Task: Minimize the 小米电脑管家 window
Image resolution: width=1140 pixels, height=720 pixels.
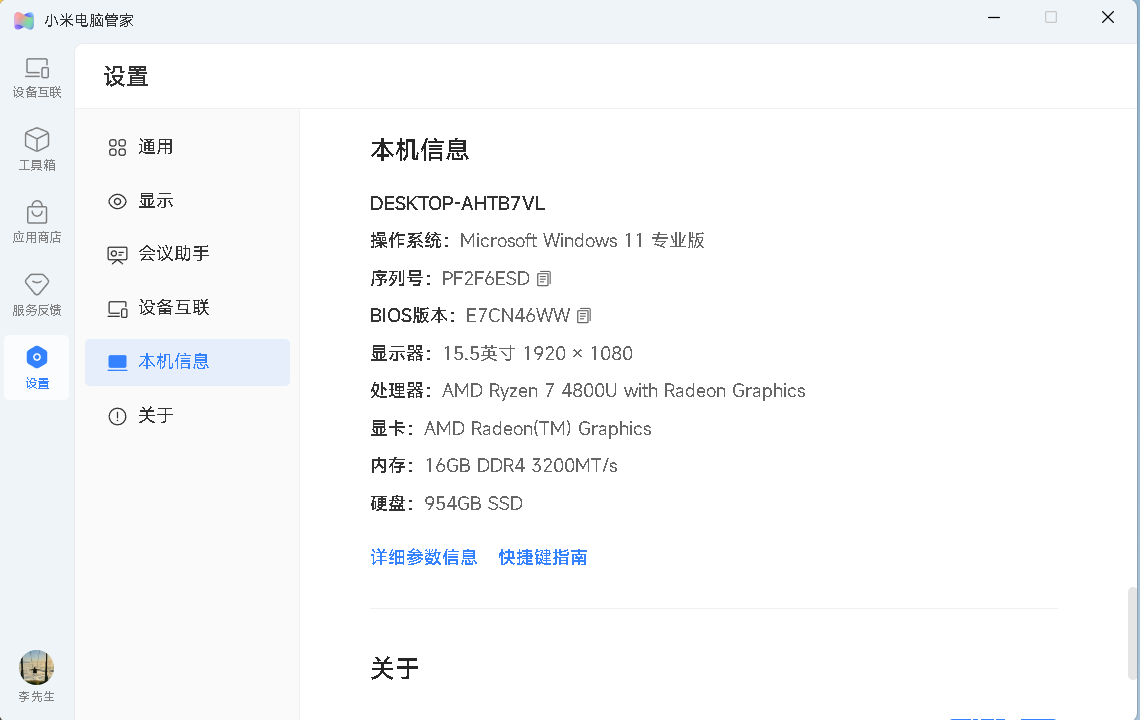Action: coord(994,17)
